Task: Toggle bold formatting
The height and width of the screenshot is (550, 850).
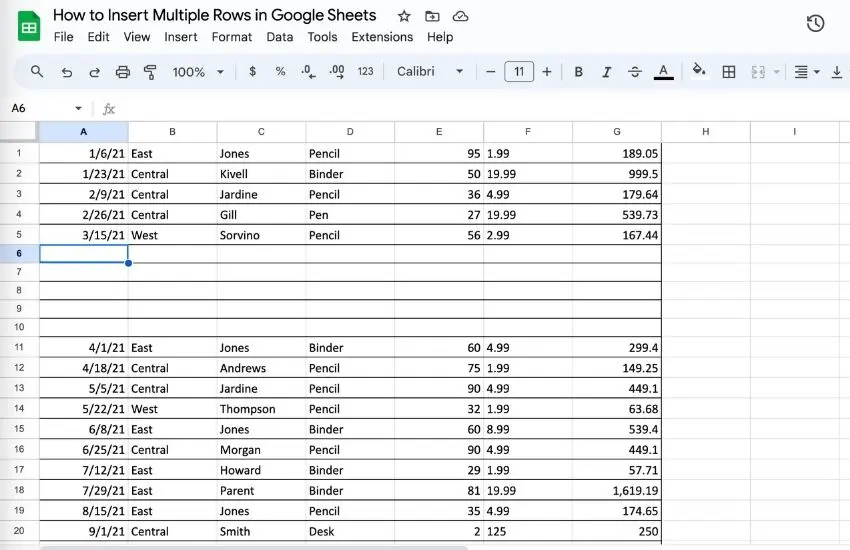Action: (x=578, y=72)
